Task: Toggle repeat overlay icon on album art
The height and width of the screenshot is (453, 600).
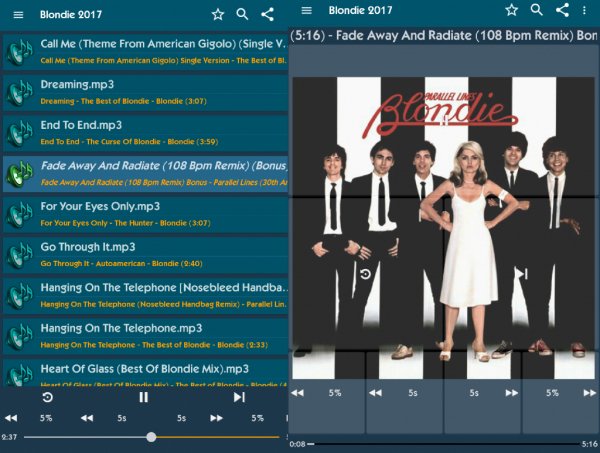Action: (x=365, y=274)
